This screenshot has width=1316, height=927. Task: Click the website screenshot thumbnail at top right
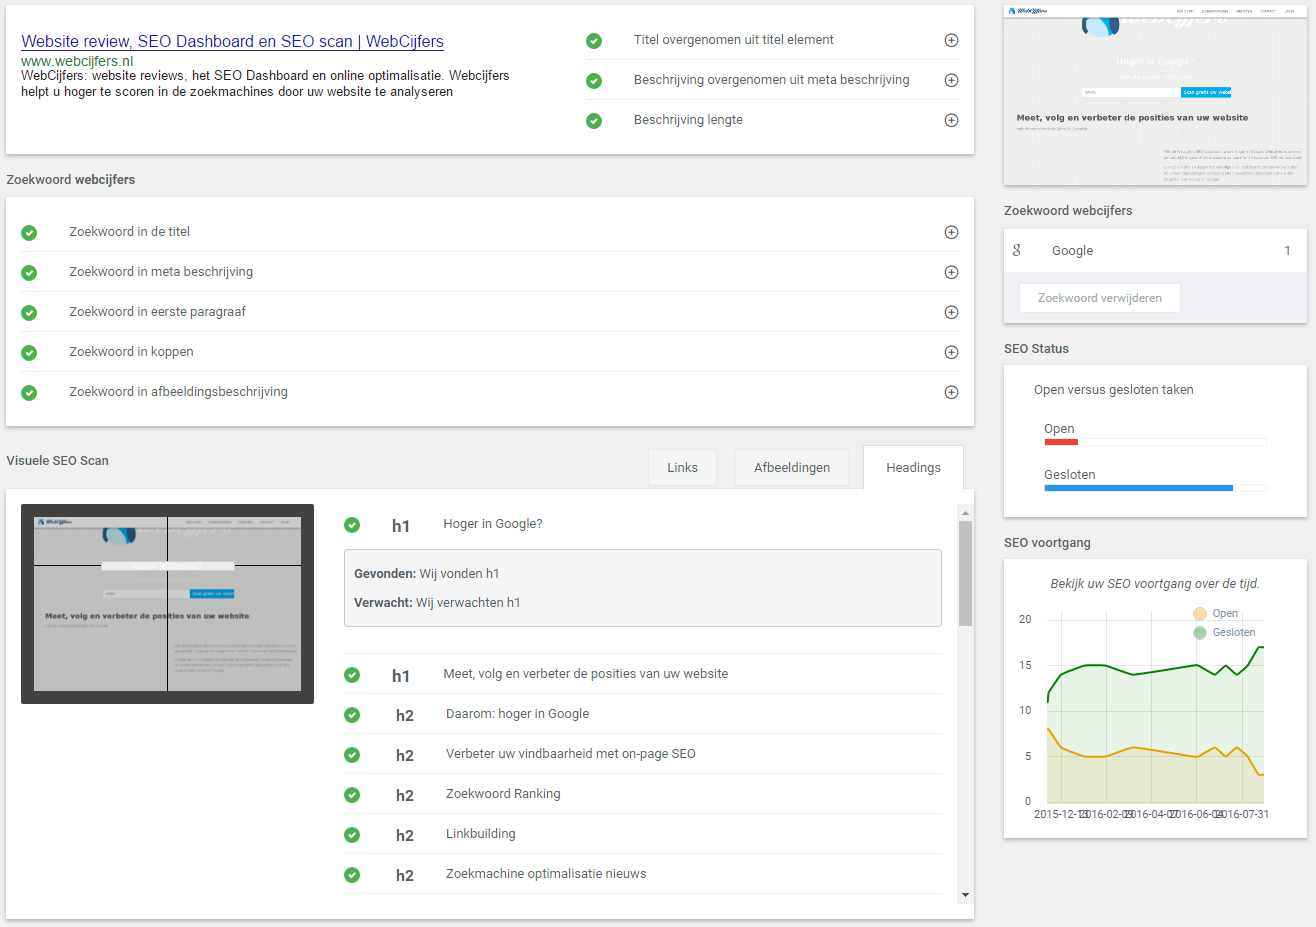1155,95
